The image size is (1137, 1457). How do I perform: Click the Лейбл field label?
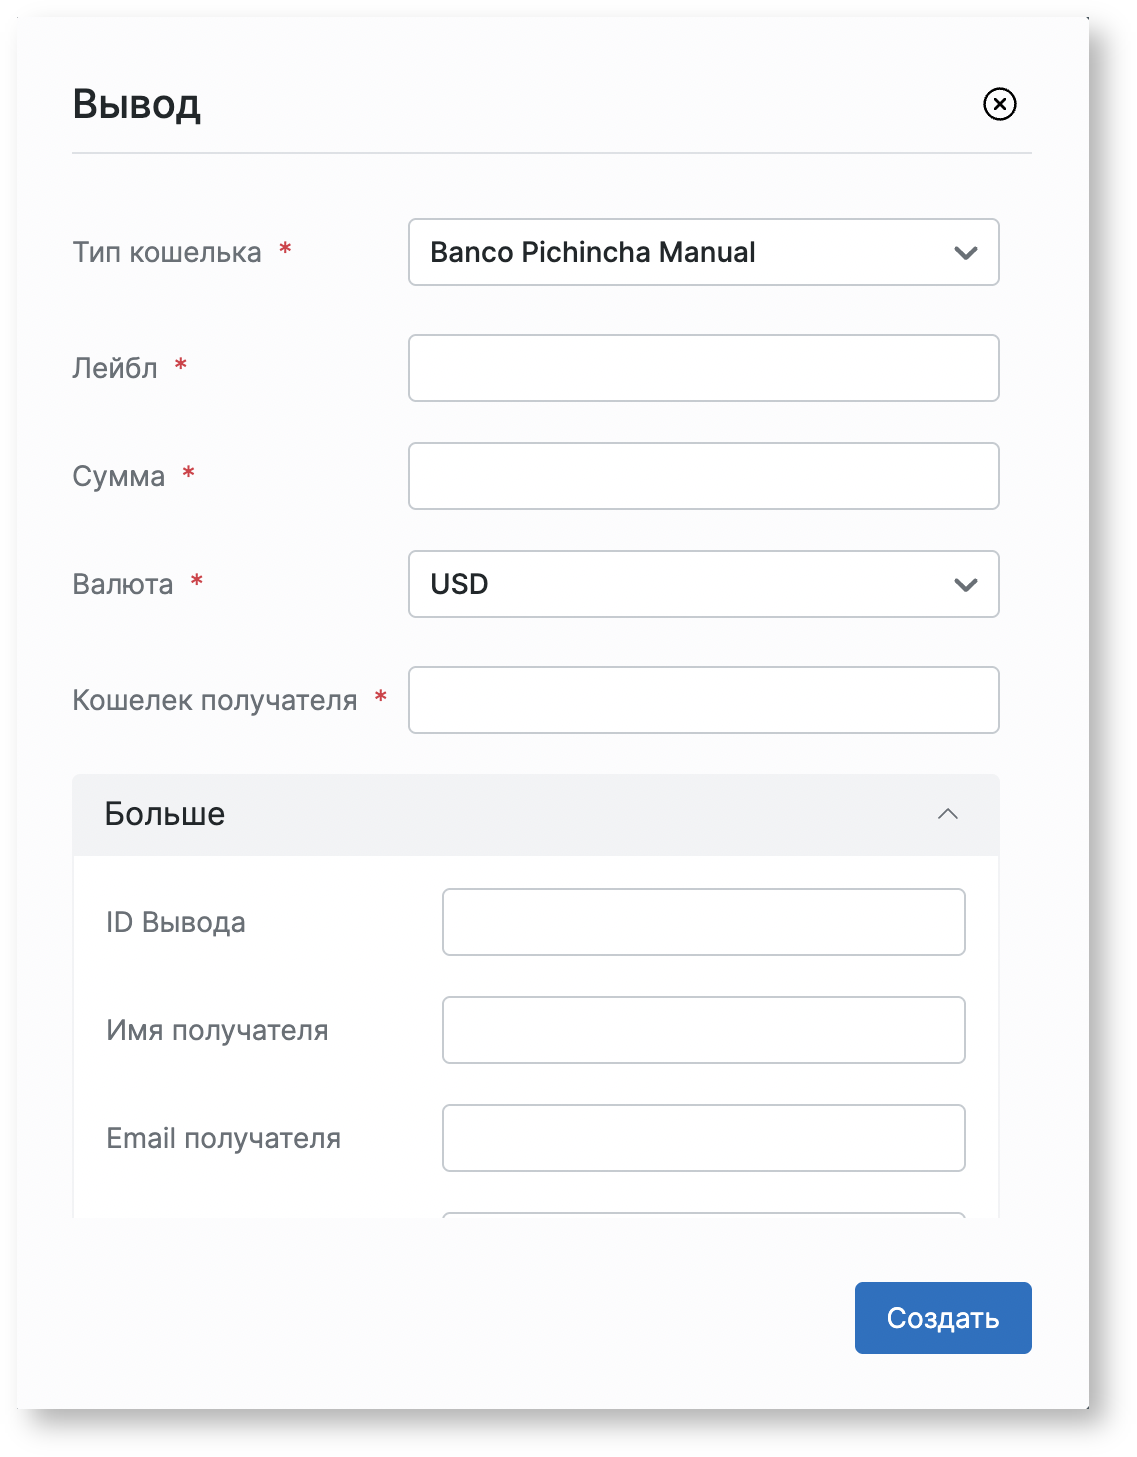tap(115, 368)
